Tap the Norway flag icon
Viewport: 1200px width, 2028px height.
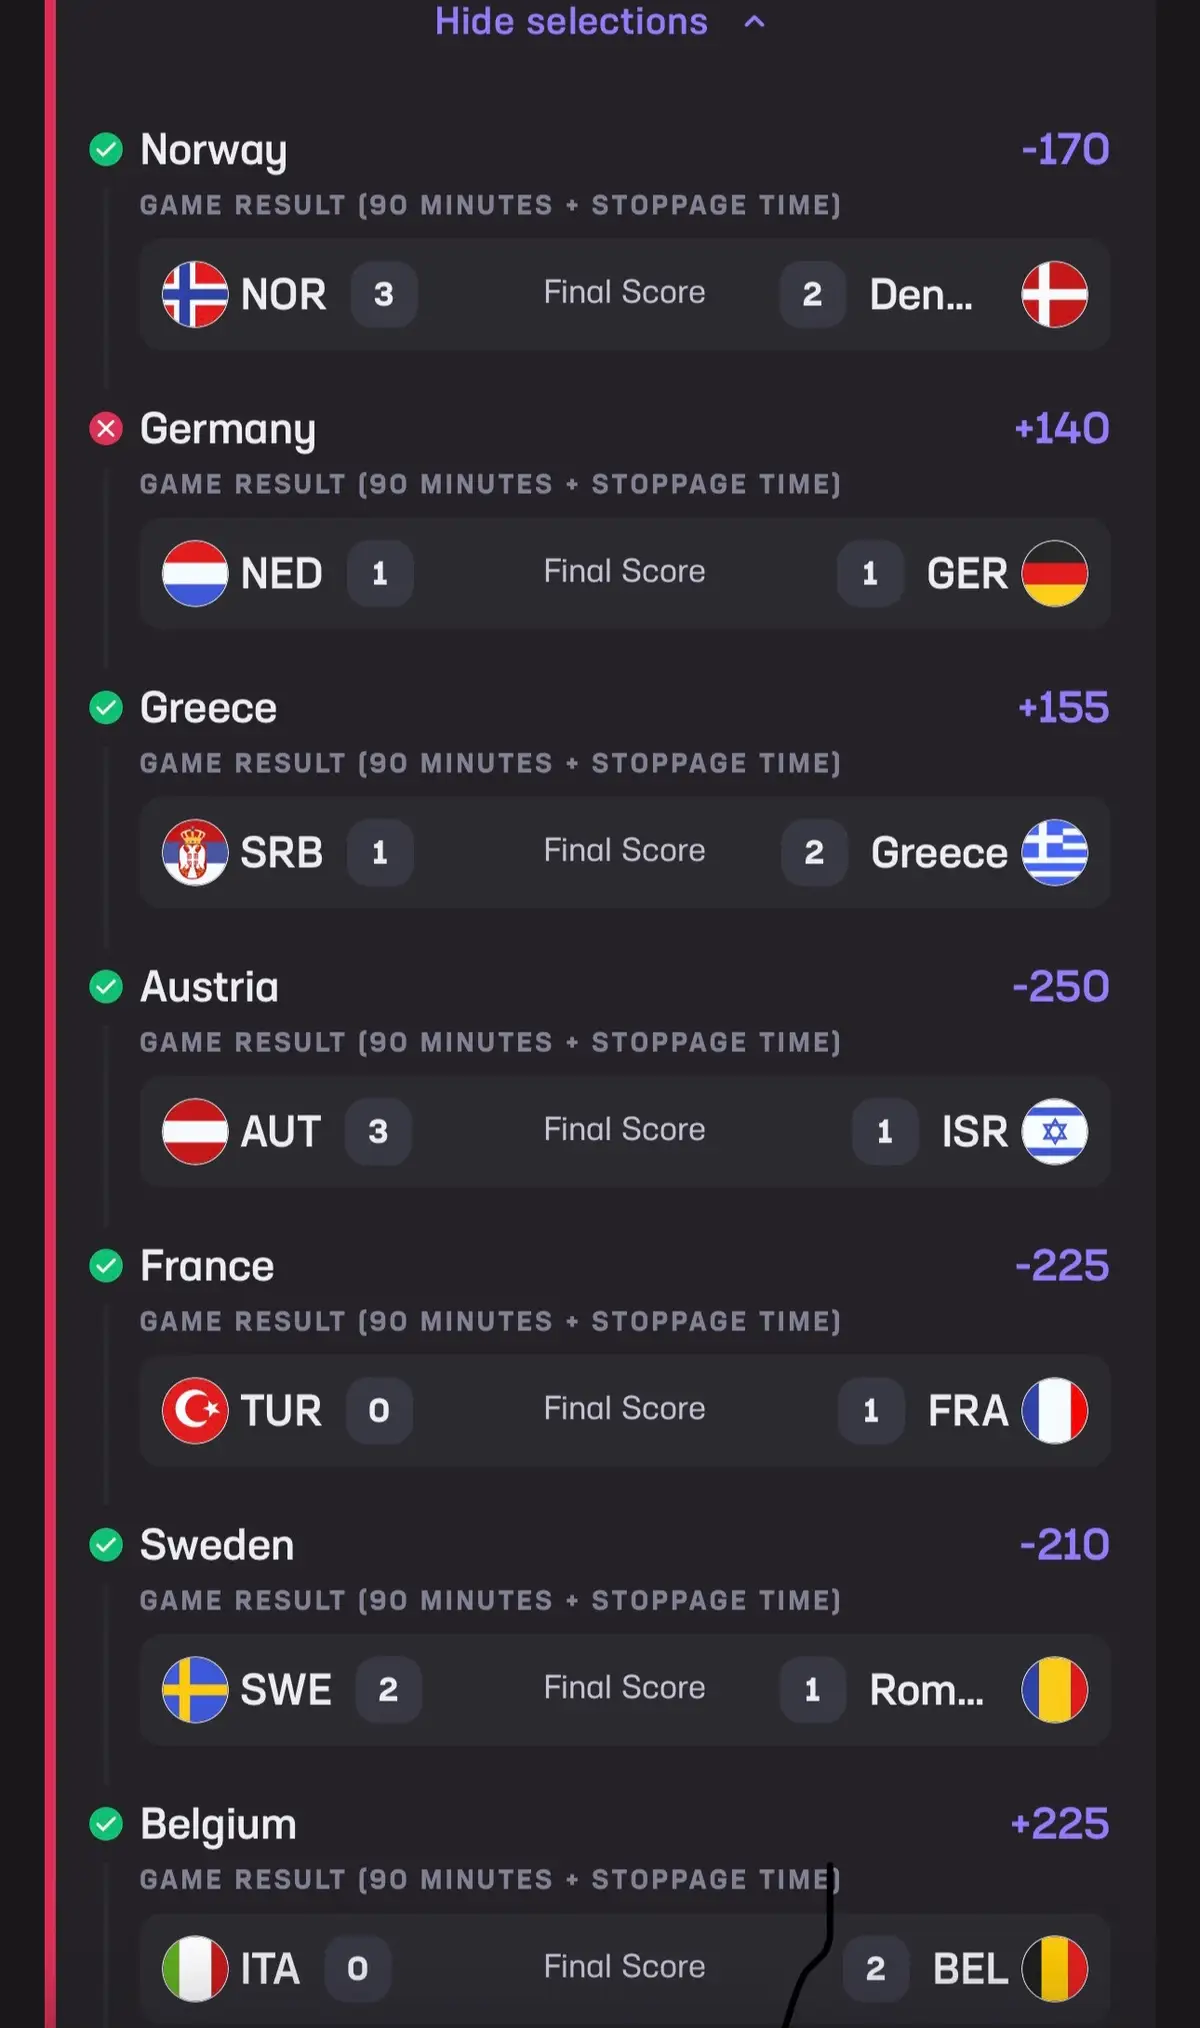(195, 294)
